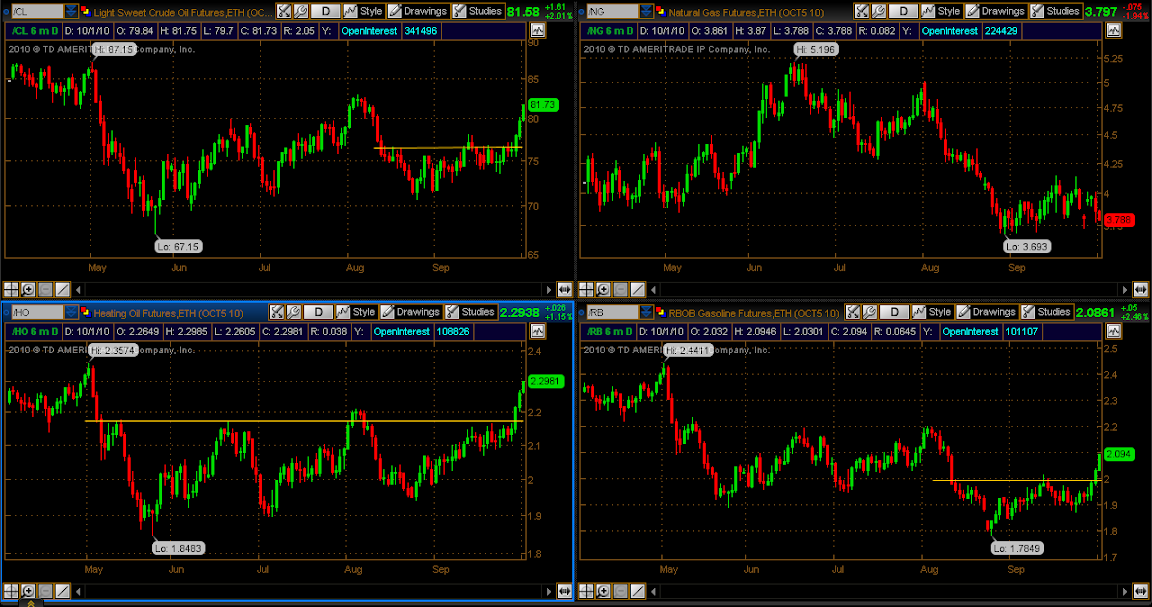The width and height of the screenshot is (1152, 607).
Task: Click the 'Lo: 1.7849' low label on /RB chart
Action: point(1017,548)
